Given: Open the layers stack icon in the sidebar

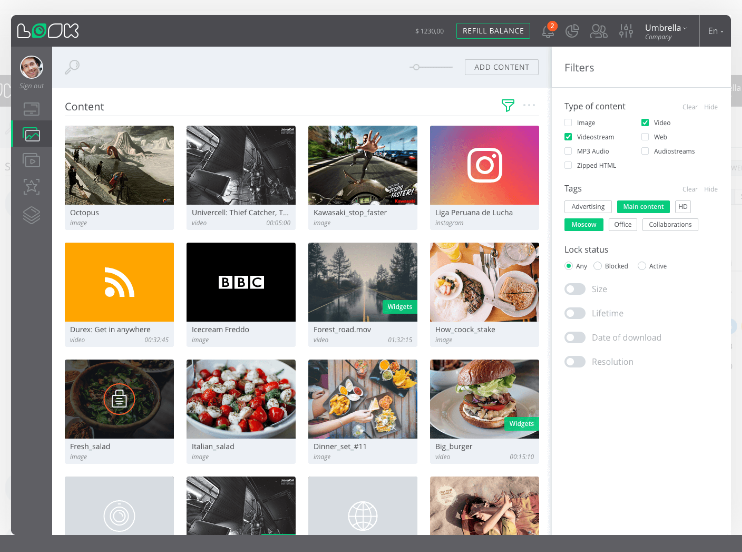Looking at the screenshot, I should [32, 214].
